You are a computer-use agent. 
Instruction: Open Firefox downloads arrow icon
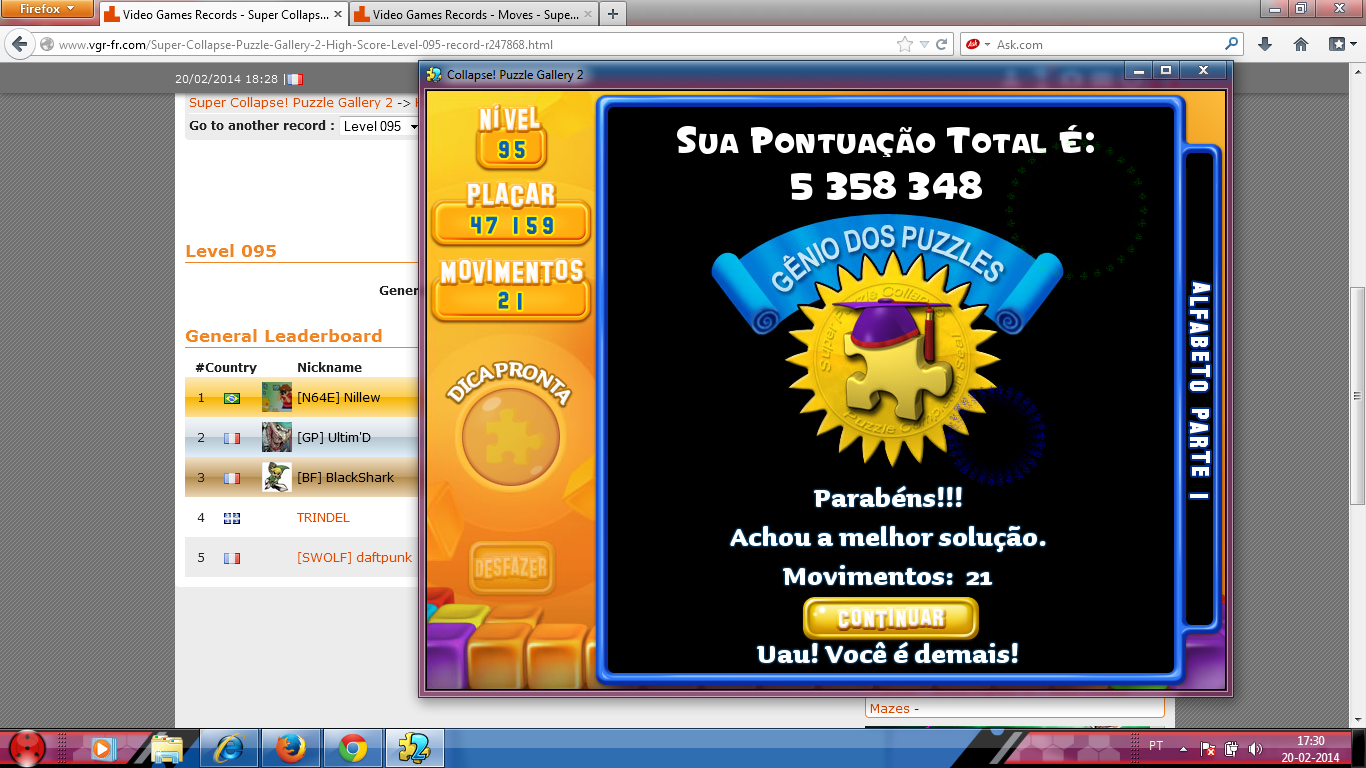click(x=1265, y=44)
